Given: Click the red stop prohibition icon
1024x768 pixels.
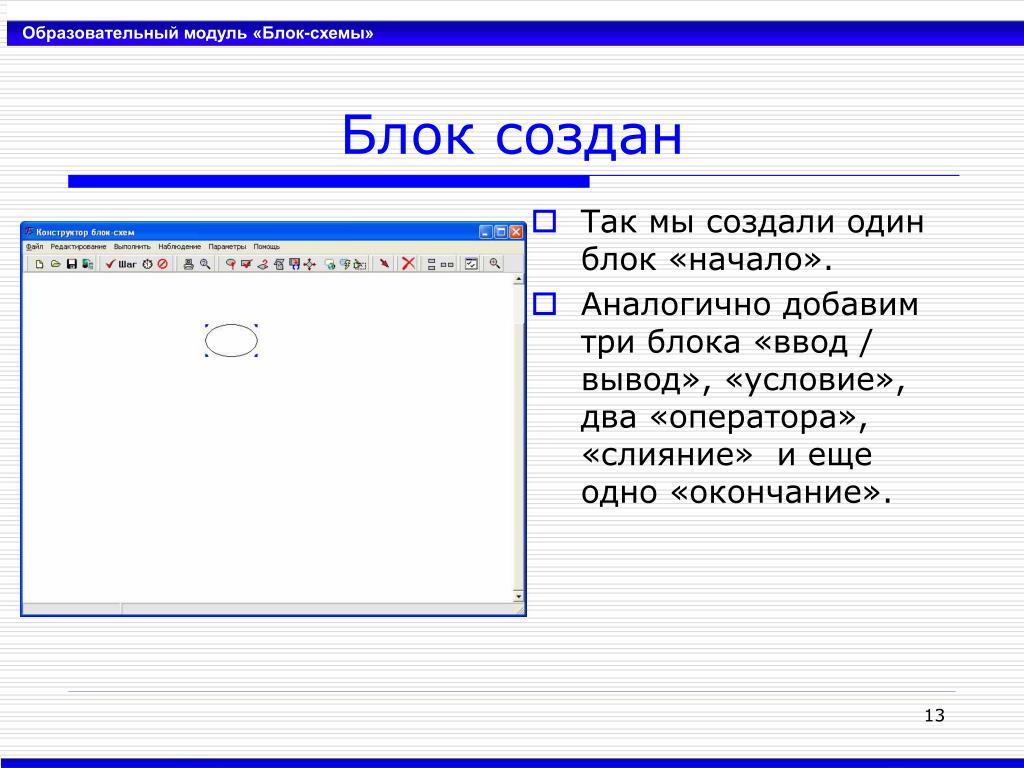Looking at the screenshot, I should point(163,264).
